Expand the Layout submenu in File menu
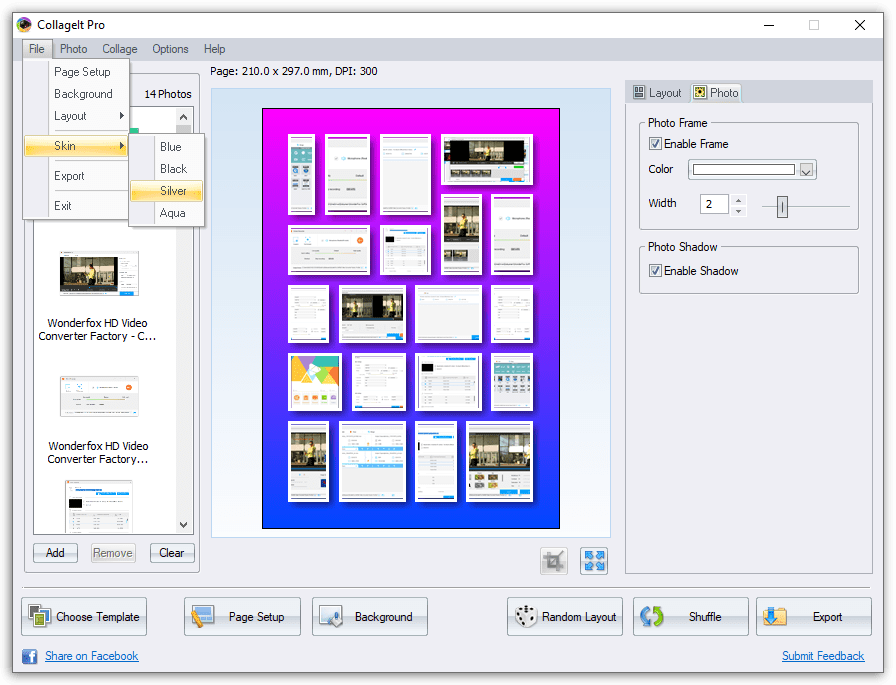 tap(77, 116)
